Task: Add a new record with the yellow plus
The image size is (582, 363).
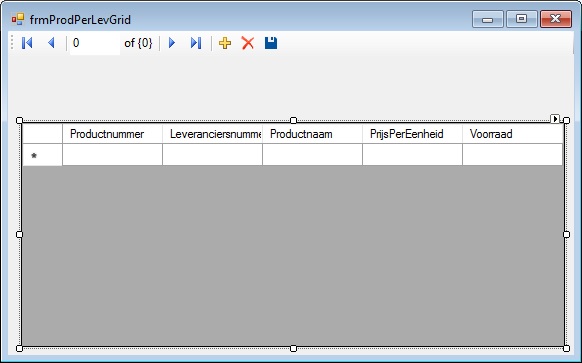Action: click(225, 43)
